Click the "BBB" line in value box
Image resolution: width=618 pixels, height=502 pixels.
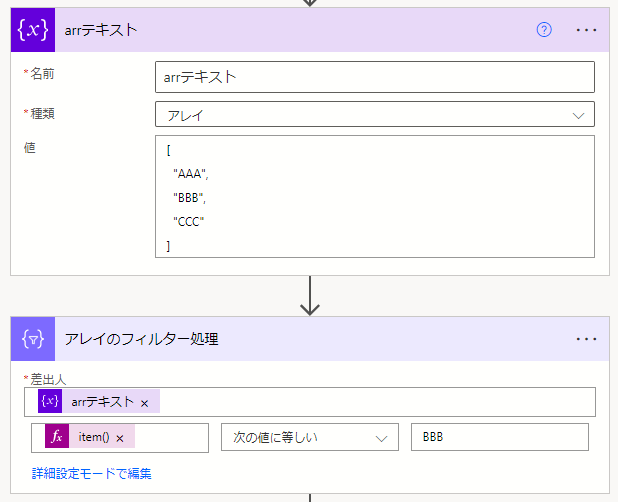pos(190,198)
